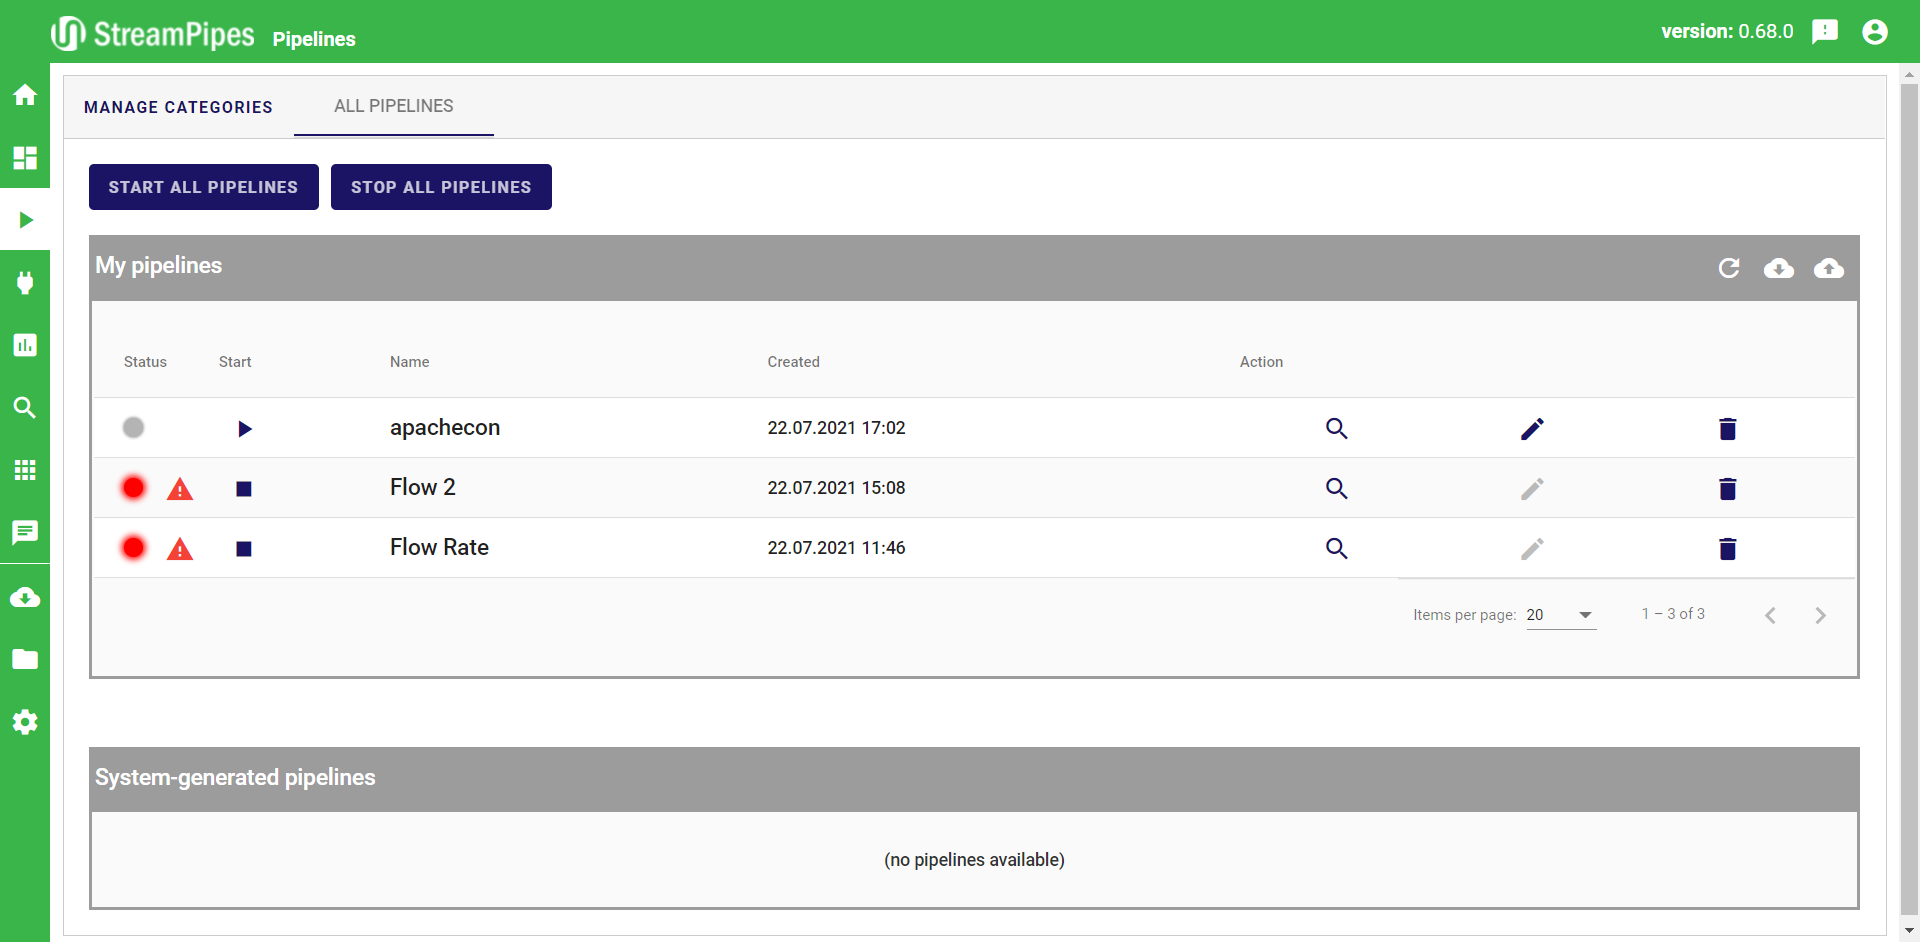Stop the Flow 2 pipeline

tap(244, 489)
